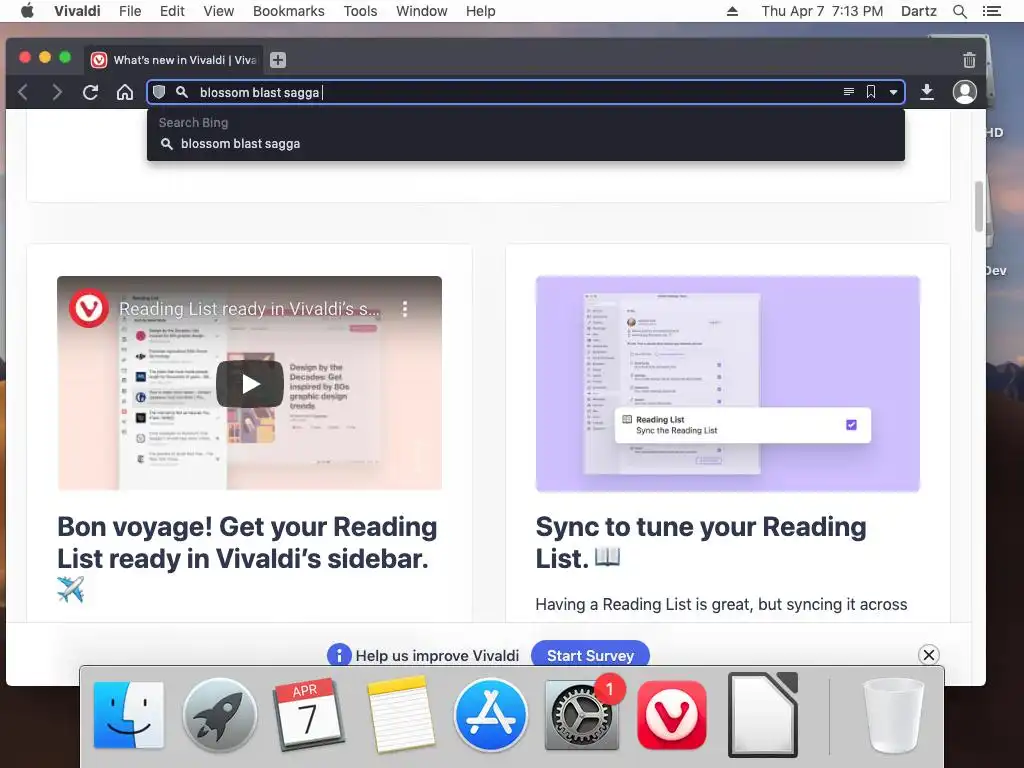
Task: Open Finder from the dock
Action: coord(129,715)
